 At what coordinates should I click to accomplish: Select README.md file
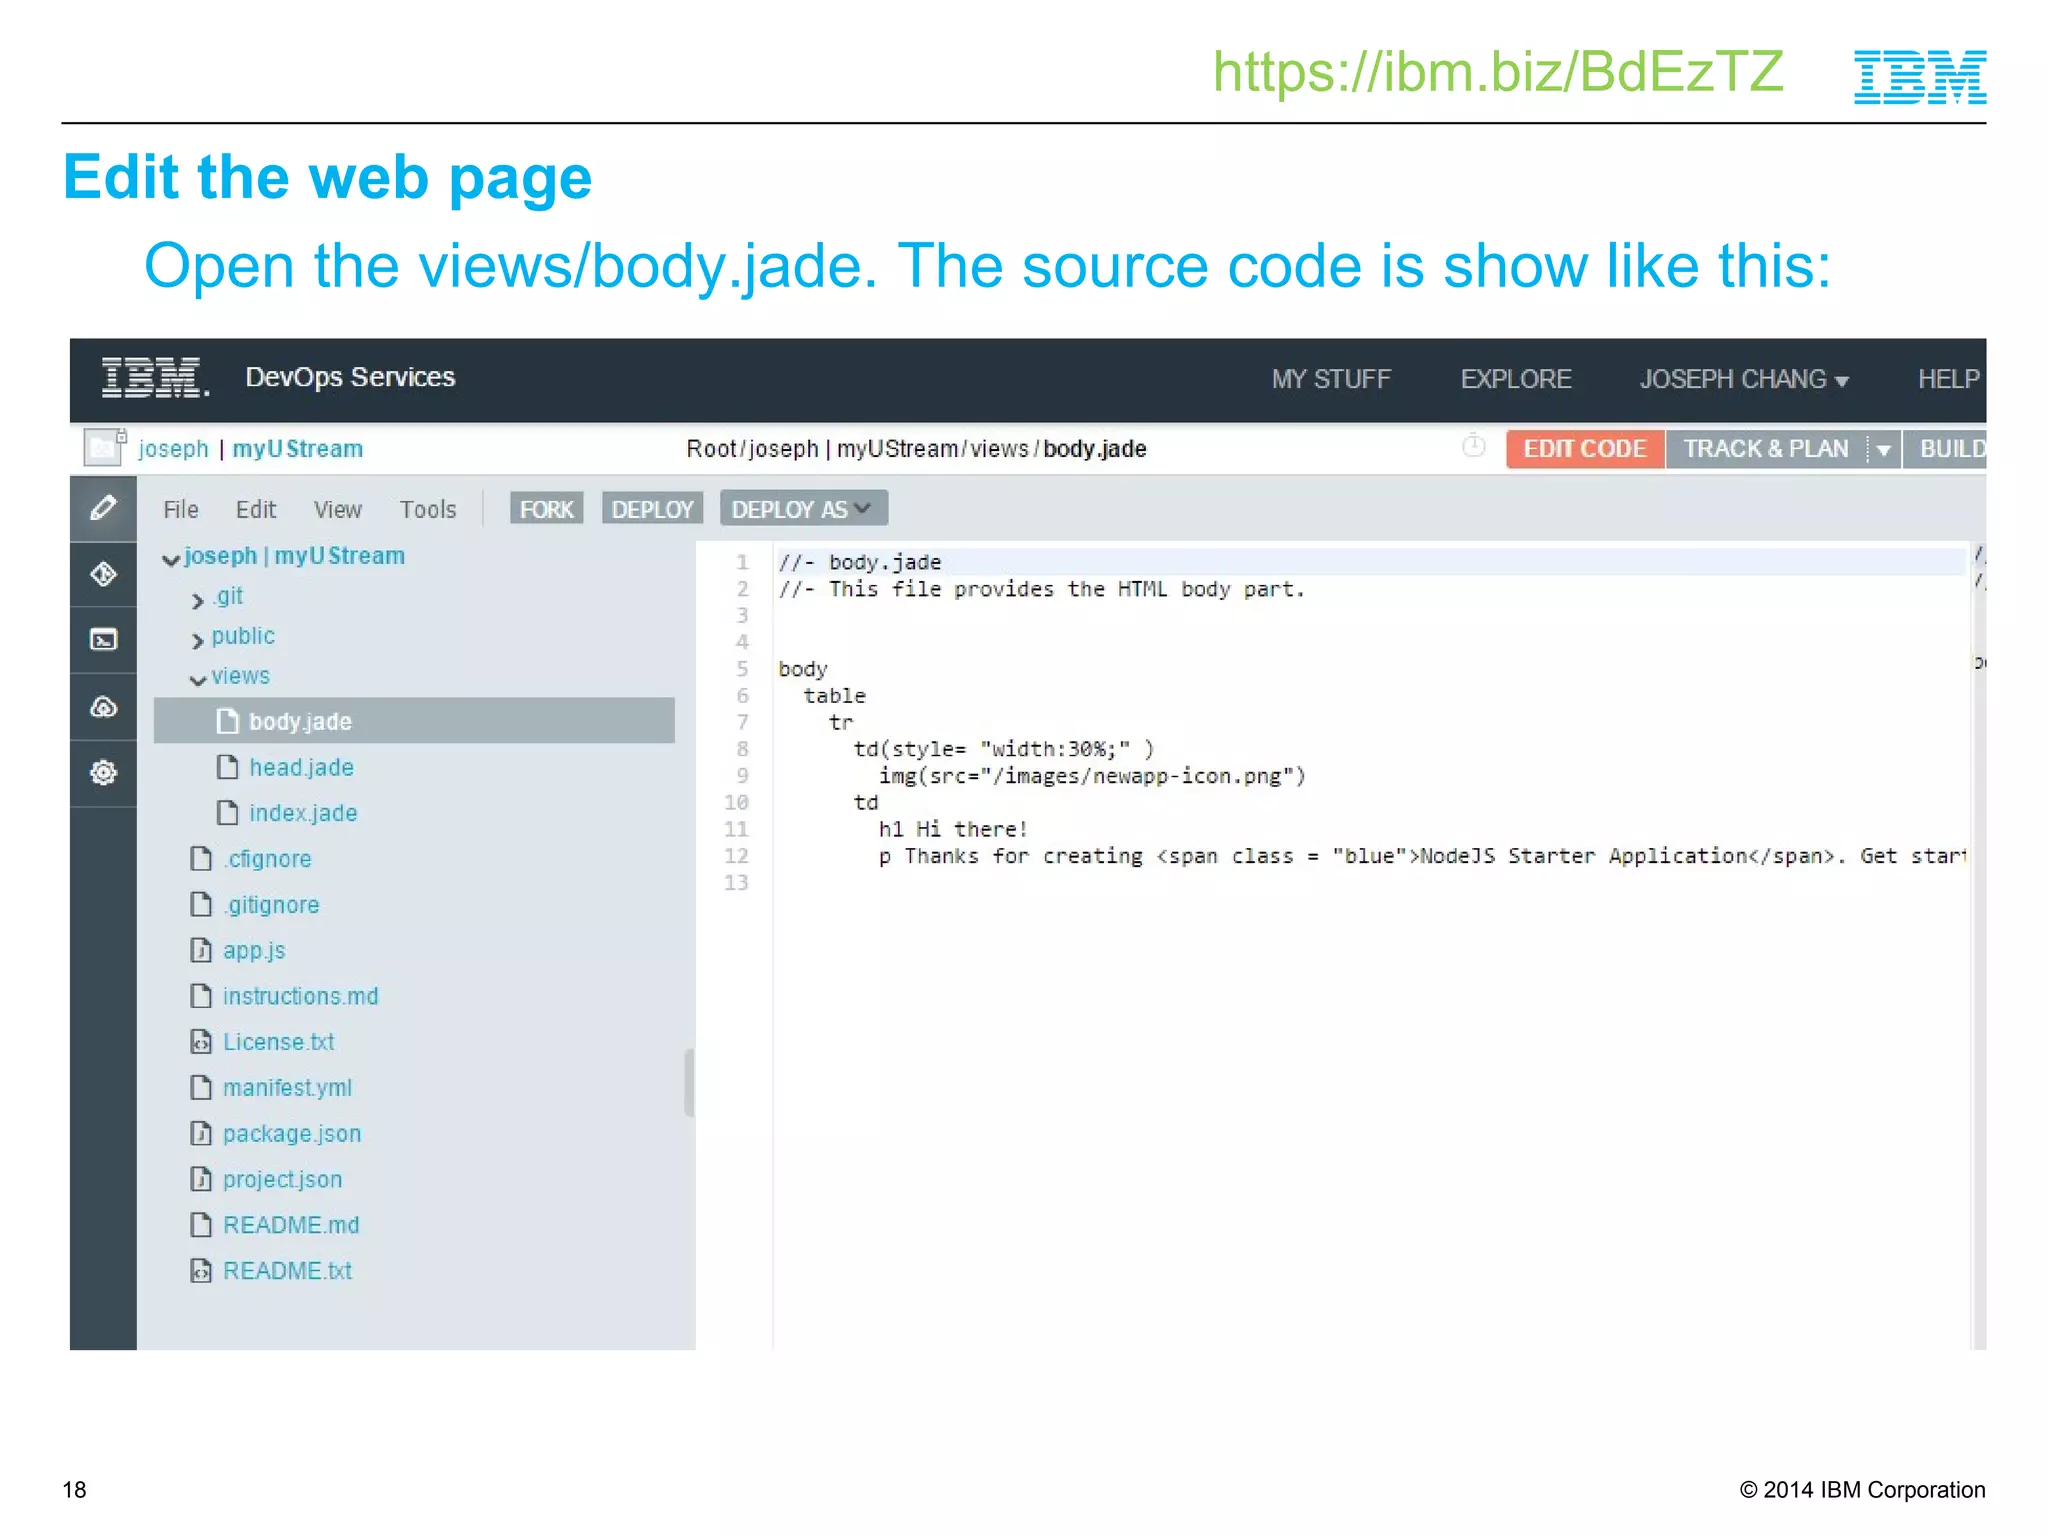tap(291, 1225)
